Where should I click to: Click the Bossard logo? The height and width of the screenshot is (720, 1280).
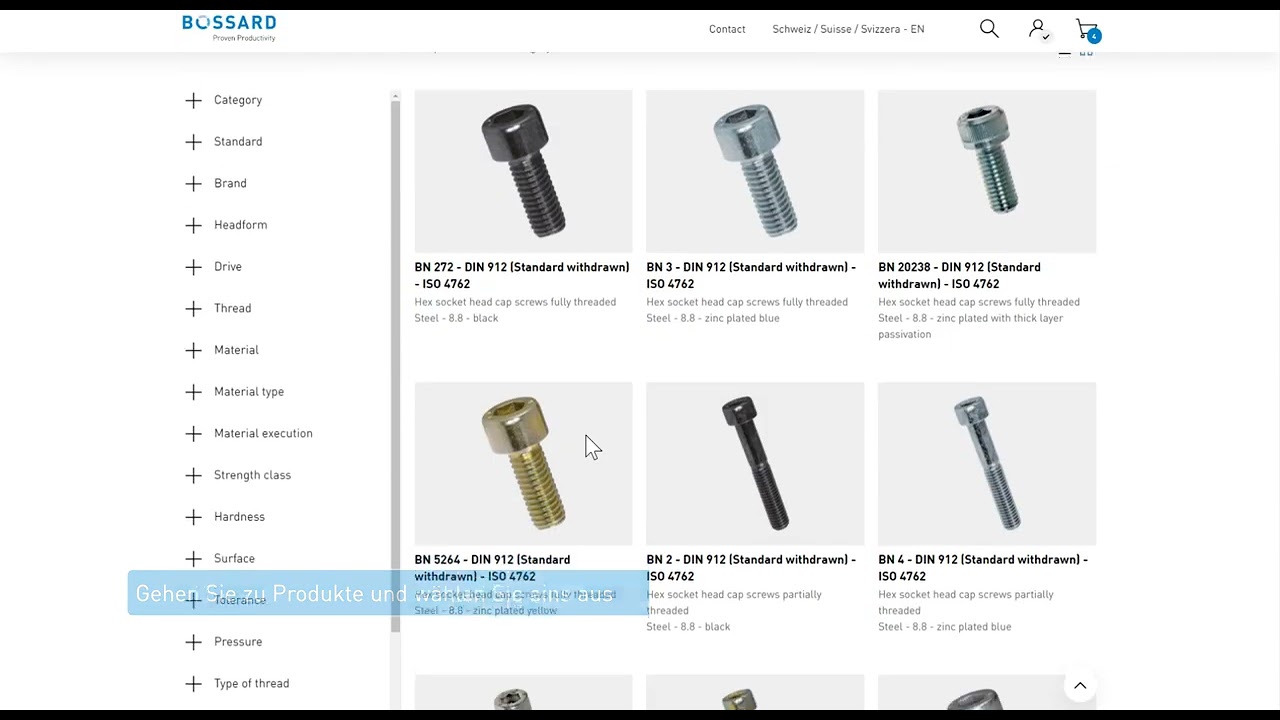[x=229, y=28]
